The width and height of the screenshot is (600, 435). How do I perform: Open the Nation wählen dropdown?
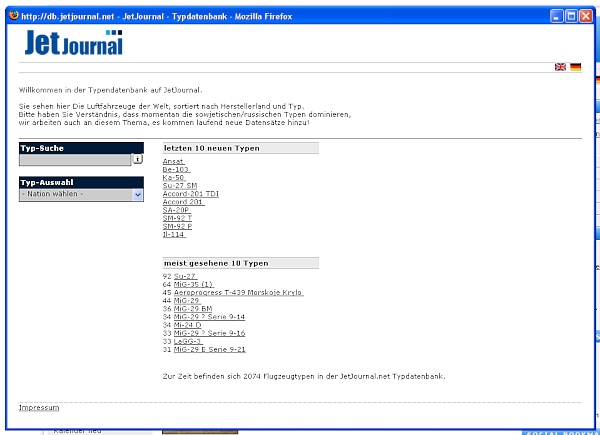[82, 194]
